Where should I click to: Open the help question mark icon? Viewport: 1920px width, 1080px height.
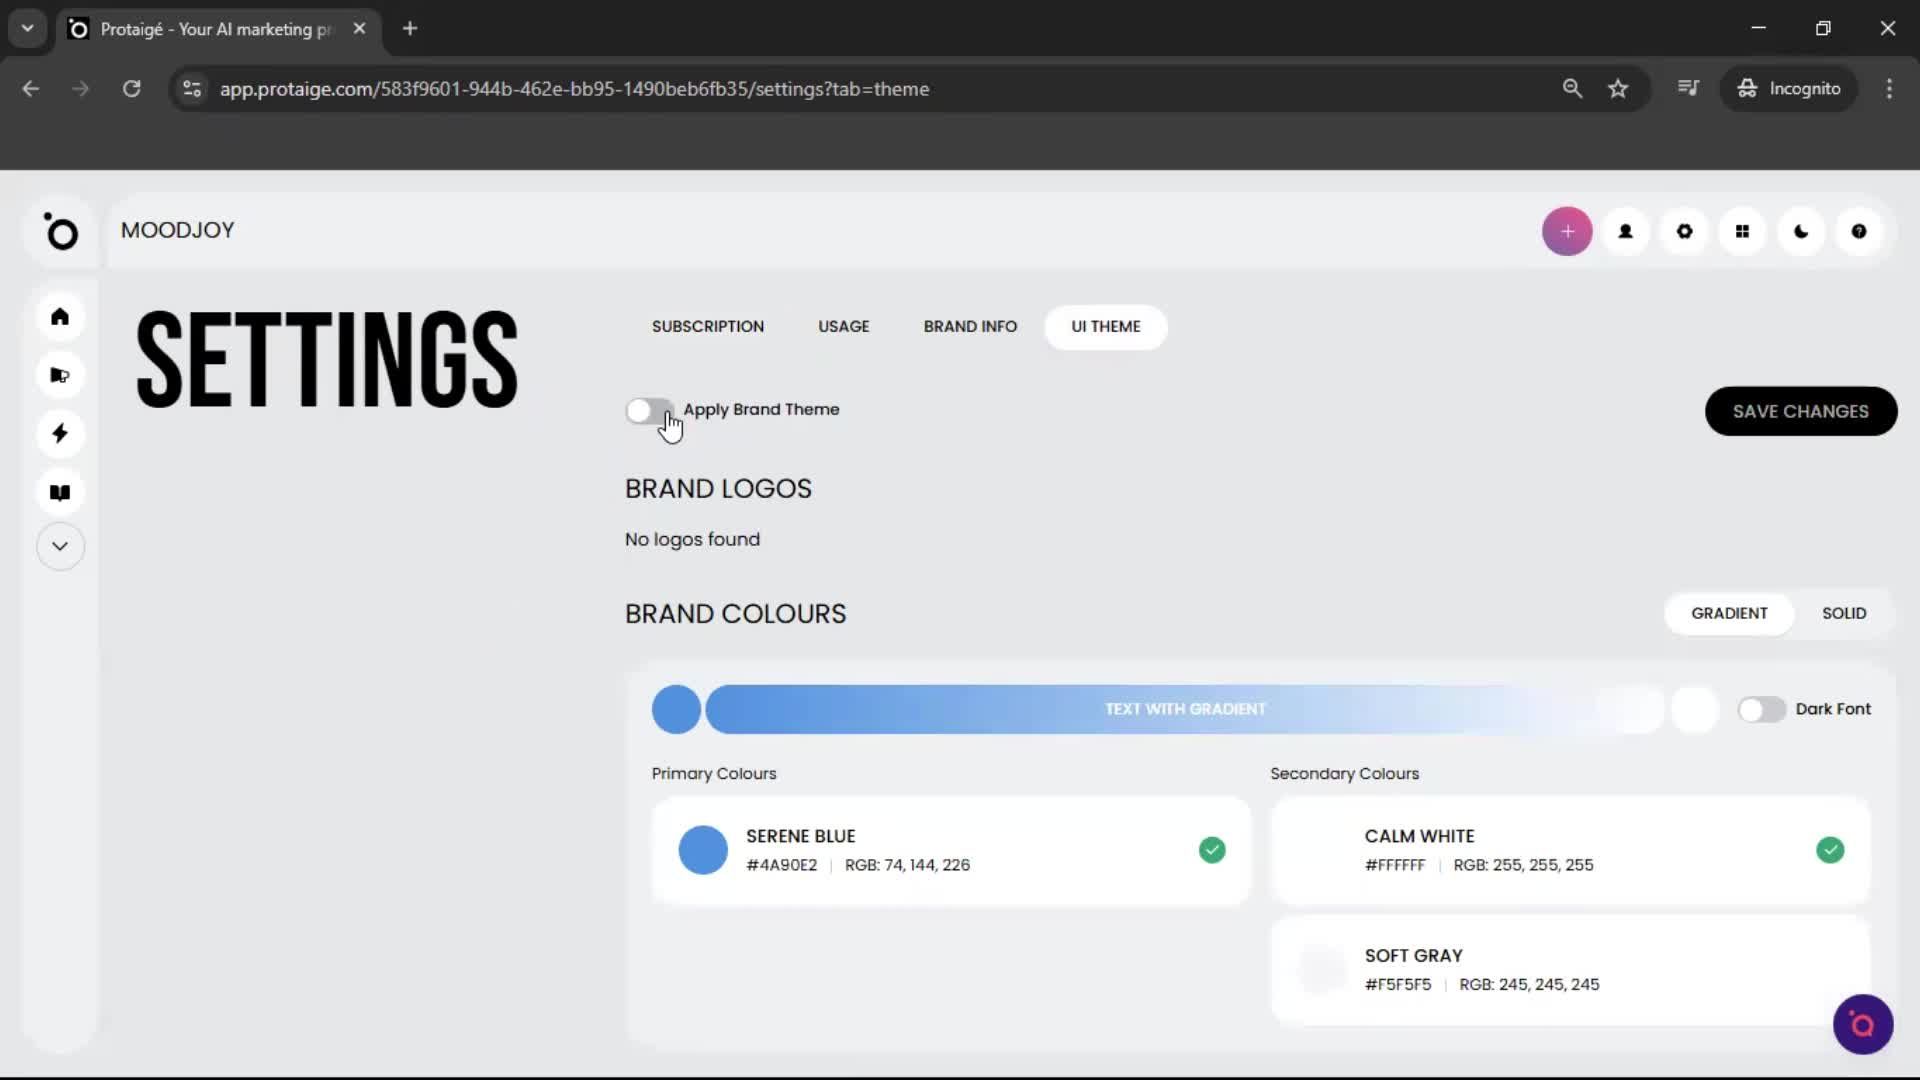pos(1859,231)
